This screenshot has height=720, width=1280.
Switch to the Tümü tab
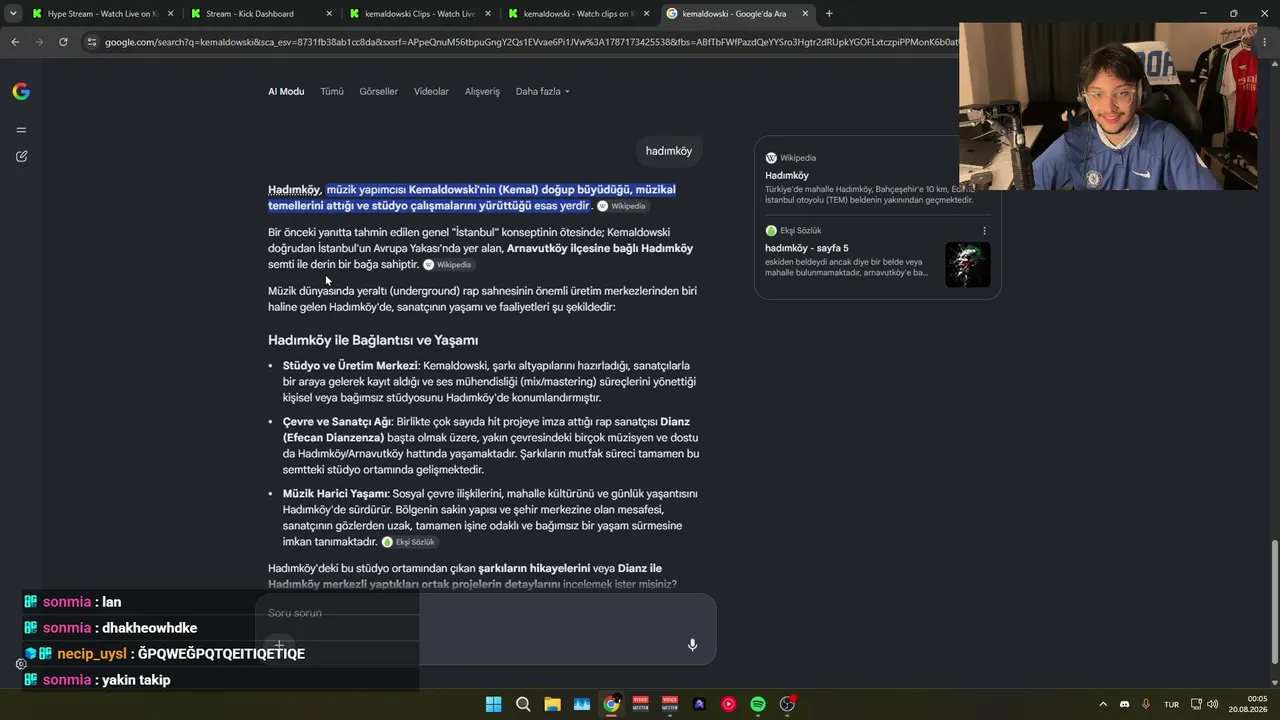(332, 92)
